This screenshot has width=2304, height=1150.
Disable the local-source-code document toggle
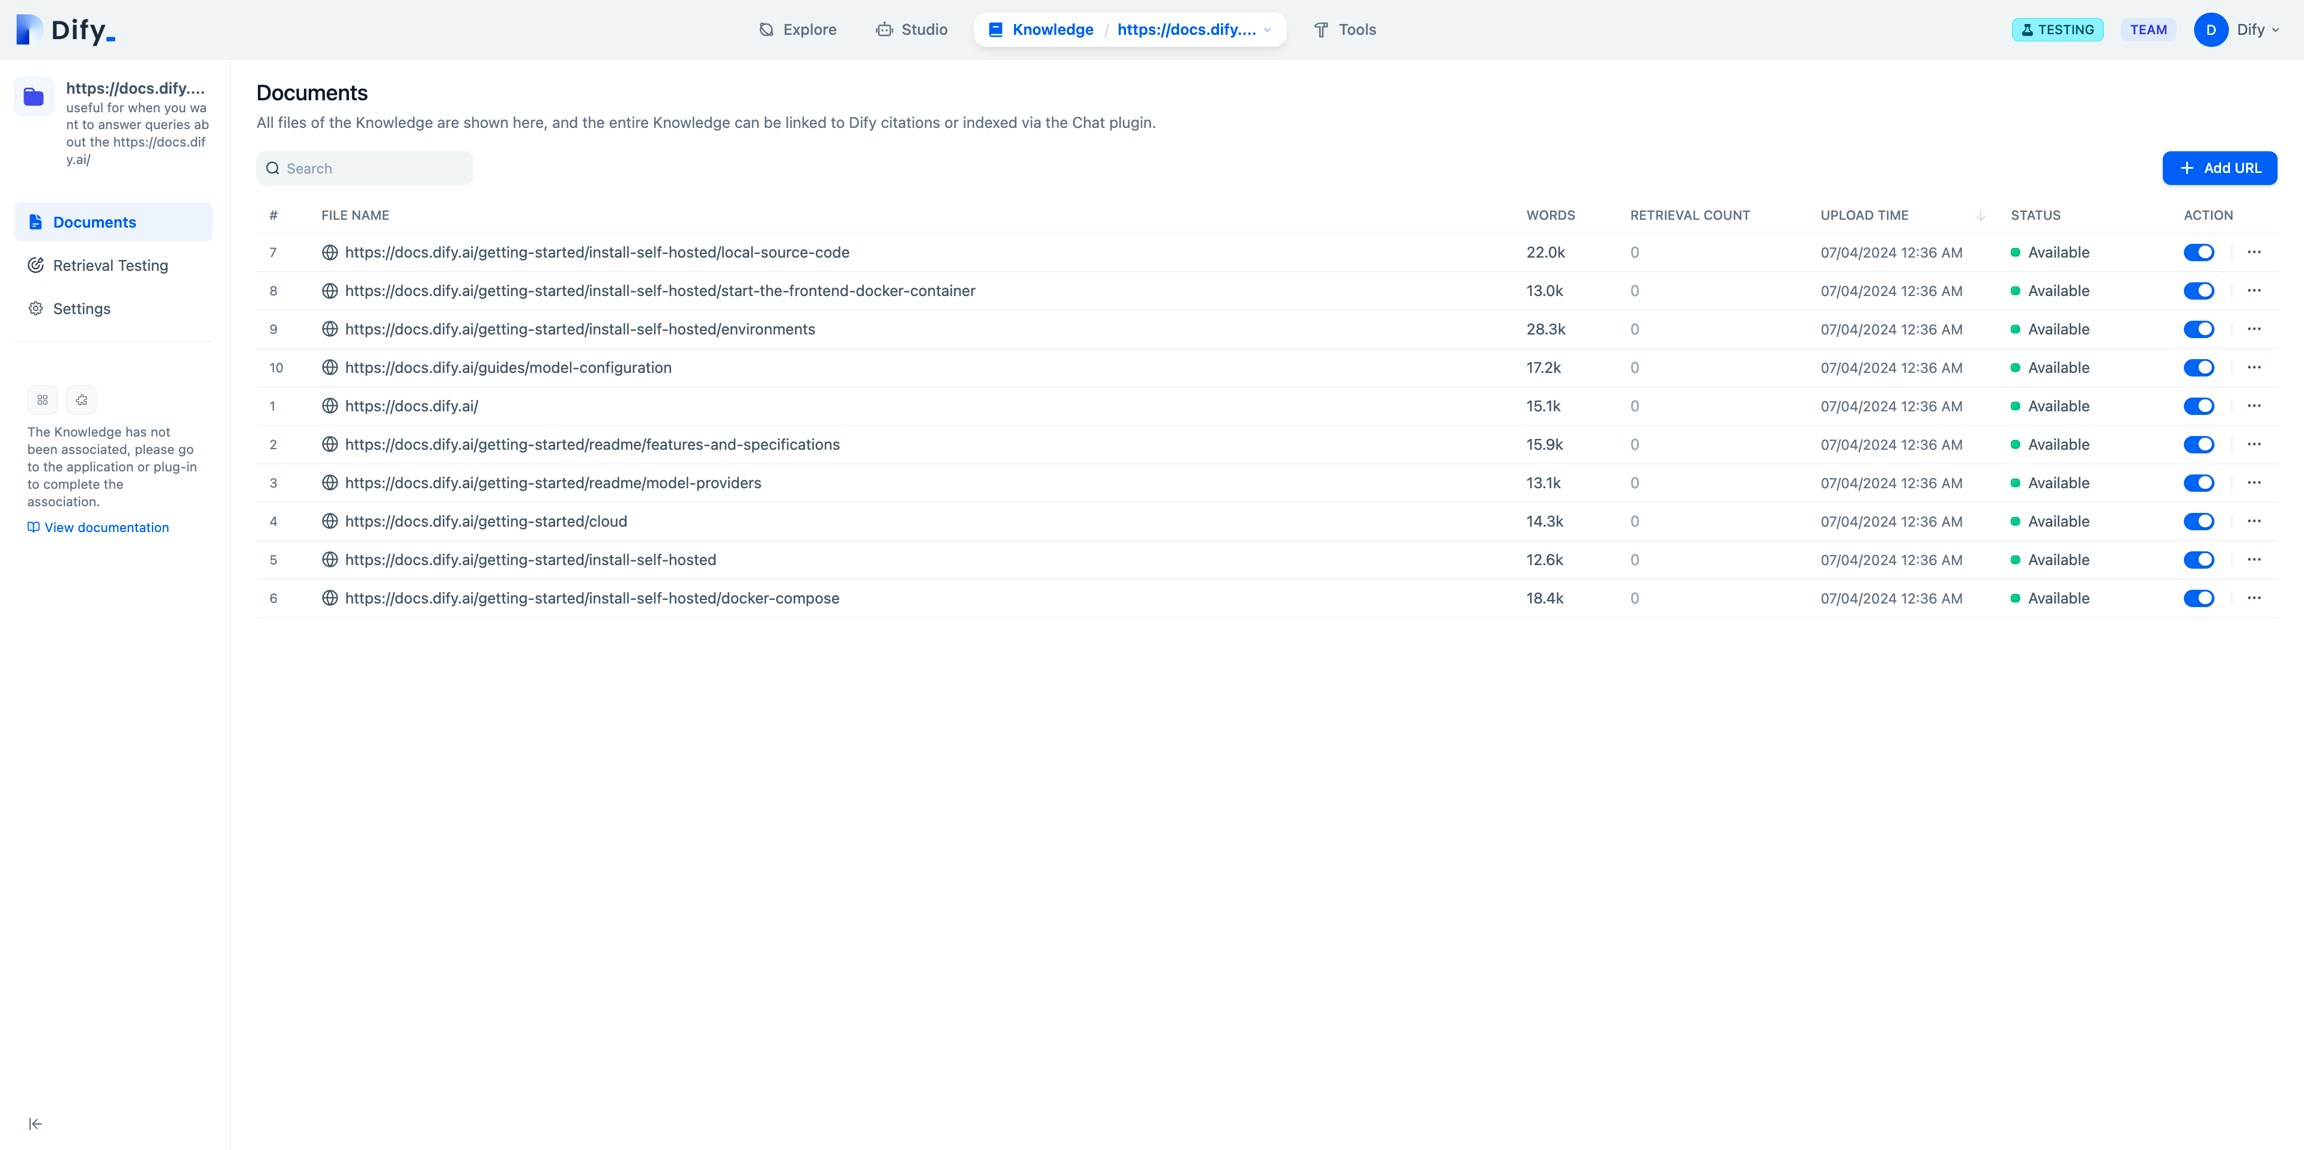(2198, 252)
